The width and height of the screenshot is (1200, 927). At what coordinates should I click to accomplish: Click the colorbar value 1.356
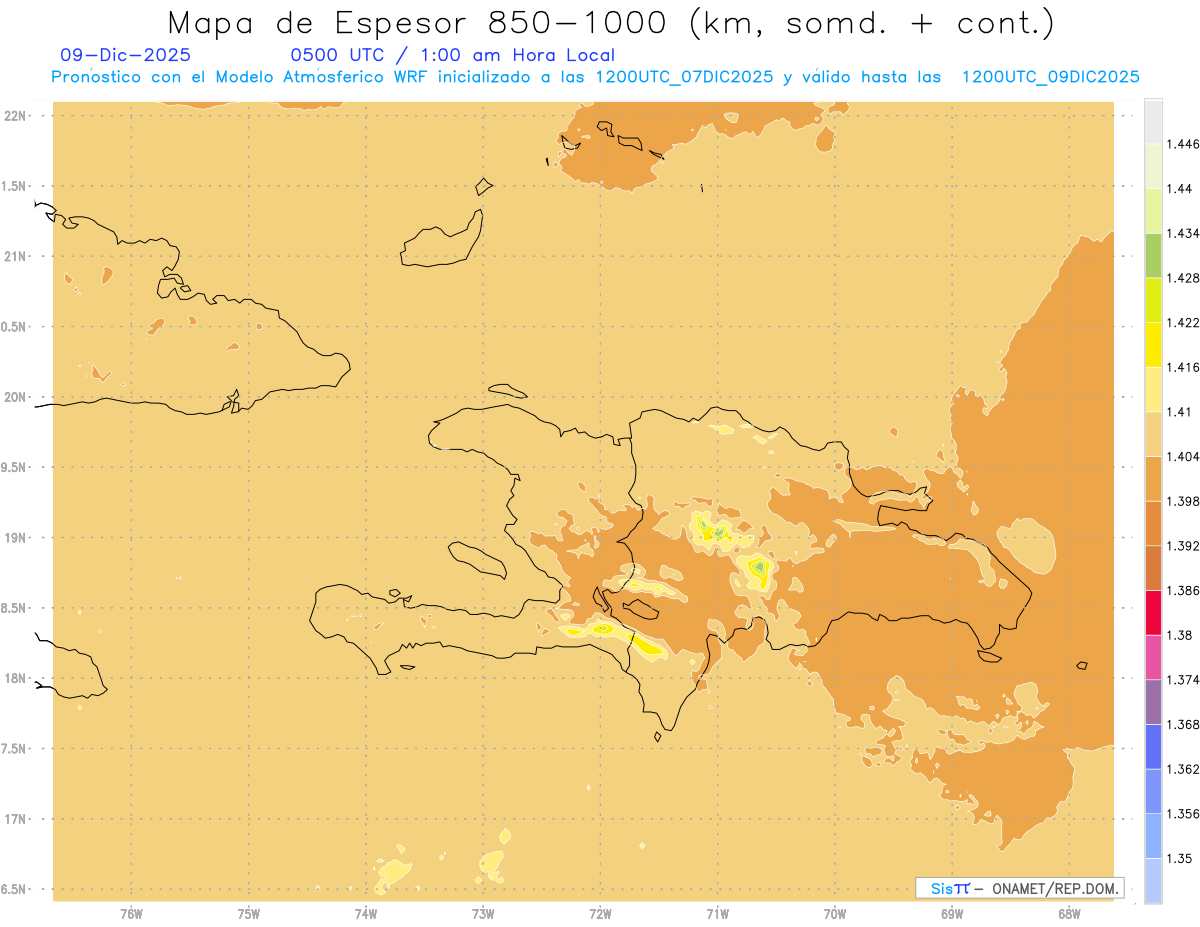pos(1183,814)
